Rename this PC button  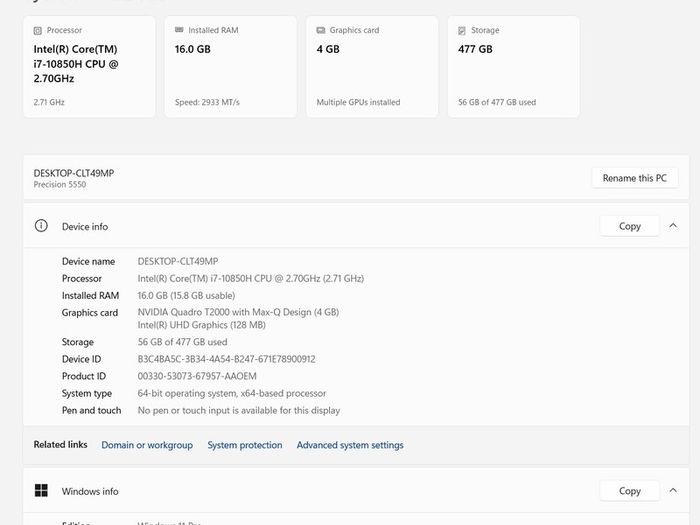click(634, 178)
